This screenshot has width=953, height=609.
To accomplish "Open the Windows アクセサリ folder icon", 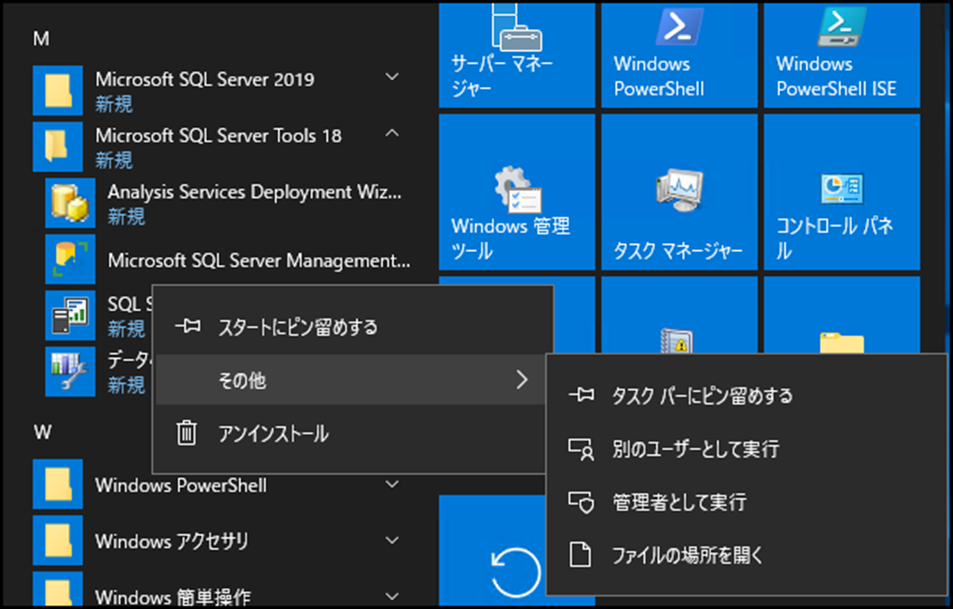I will tap(58, 540).
